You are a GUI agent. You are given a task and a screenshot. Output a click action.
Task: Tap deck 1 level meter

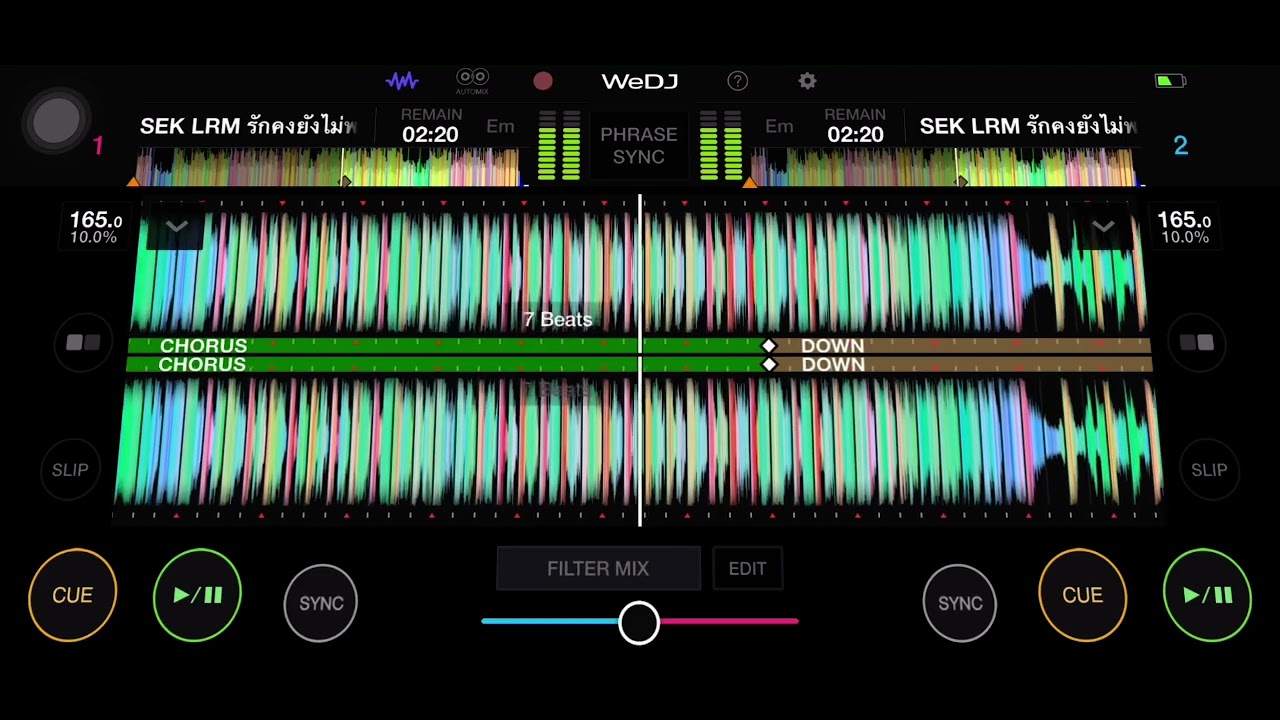click(x=559, y=146)
